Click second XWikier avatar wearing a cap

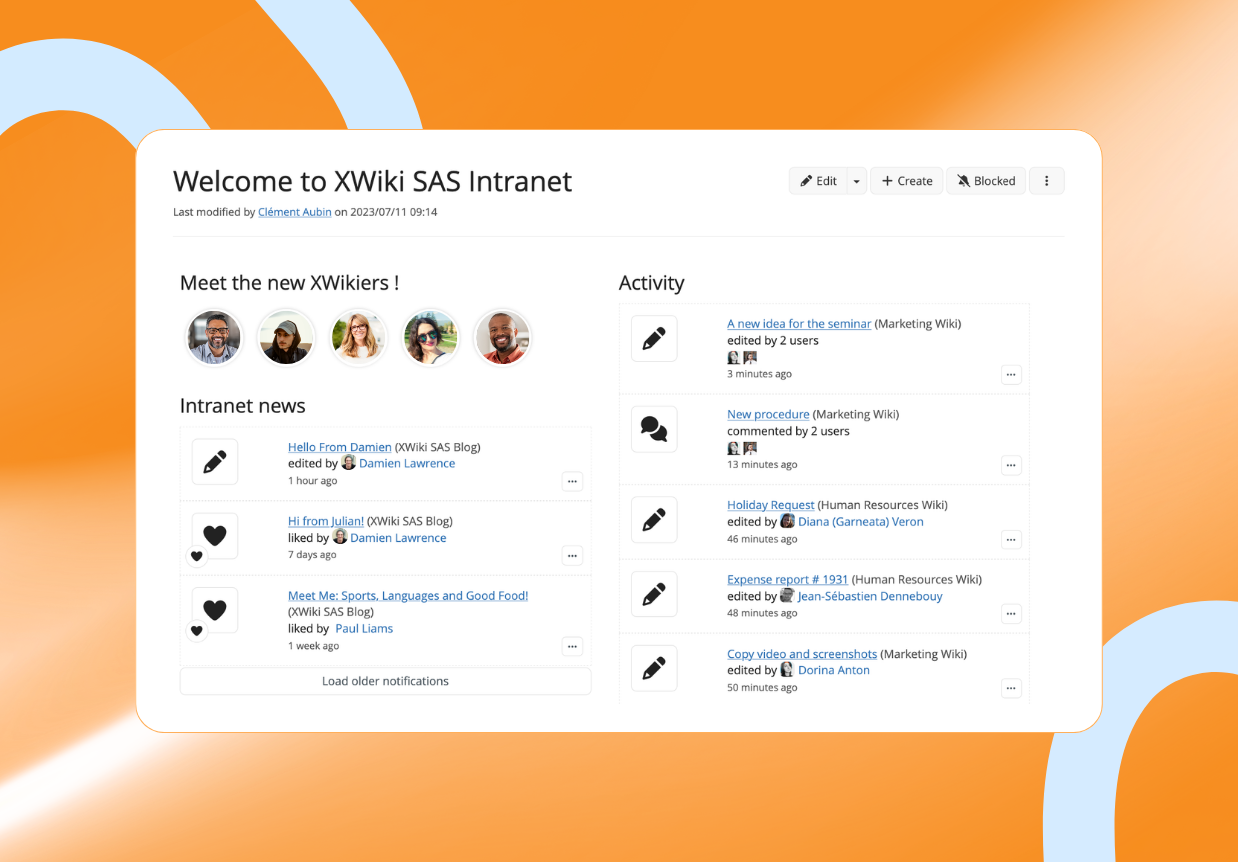pos(286,337)
